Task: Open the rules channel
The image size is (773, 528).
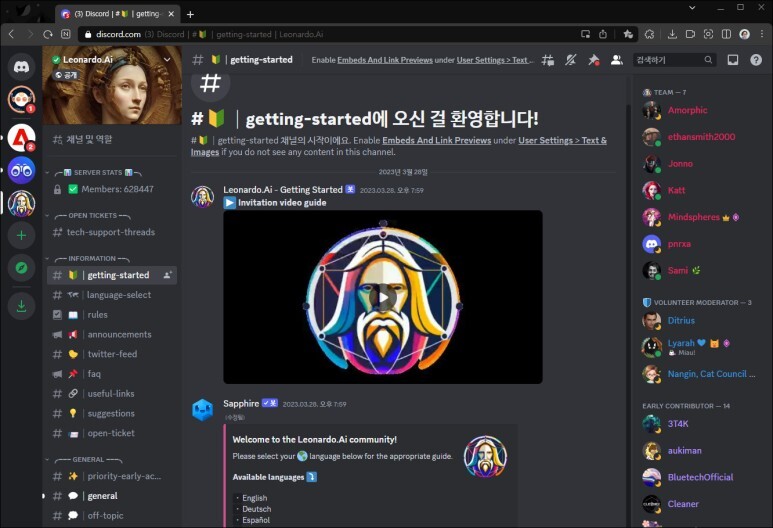Action: click(x=112, y=315)
